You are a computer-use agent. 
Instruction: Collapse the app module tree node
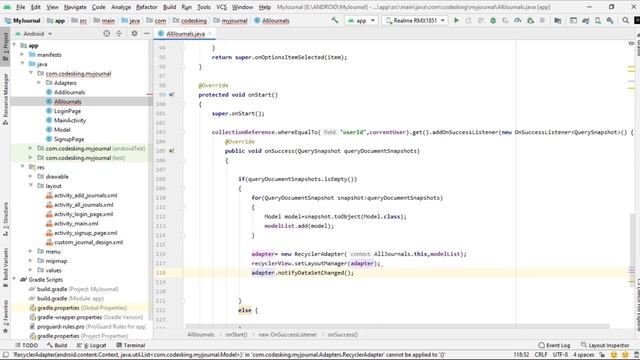coord(15,45)
